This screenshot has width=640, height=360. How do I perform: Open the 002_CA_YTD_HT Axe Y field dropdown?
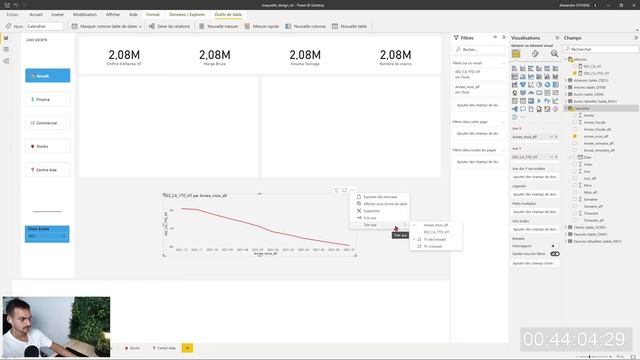click(551, 157)
